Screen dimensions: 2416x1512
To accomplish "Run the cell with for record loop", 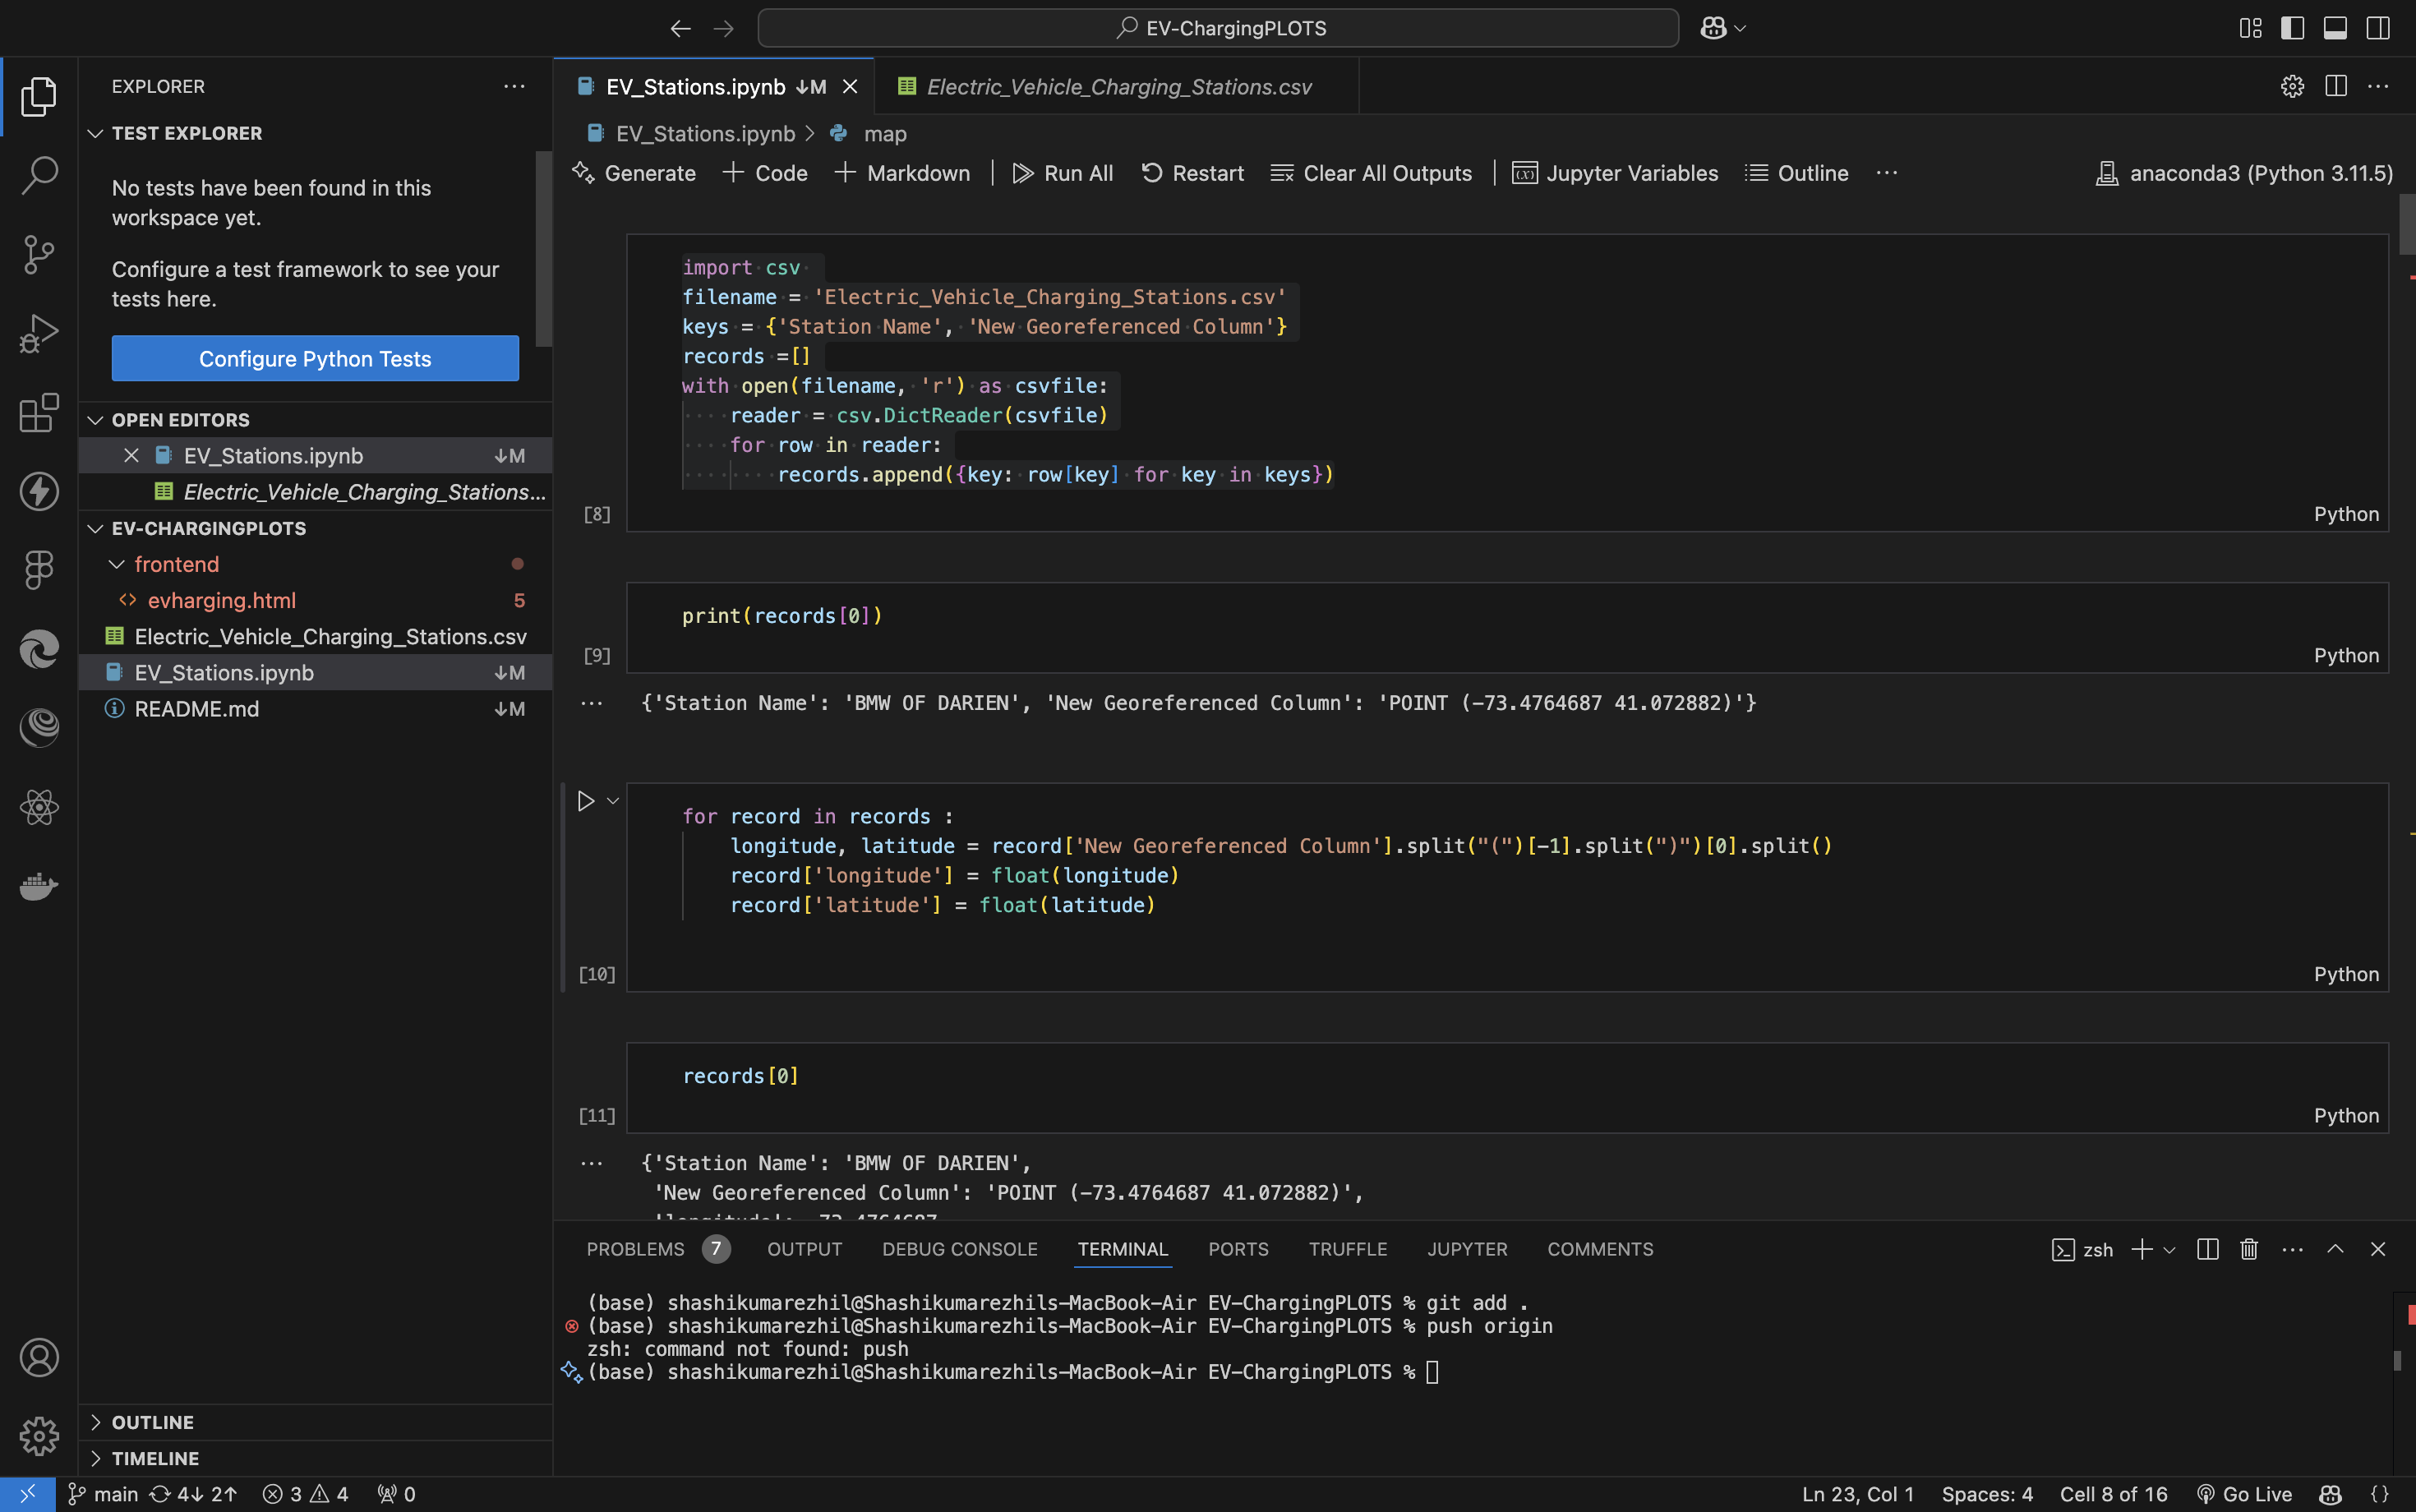I will click(586, 801).
